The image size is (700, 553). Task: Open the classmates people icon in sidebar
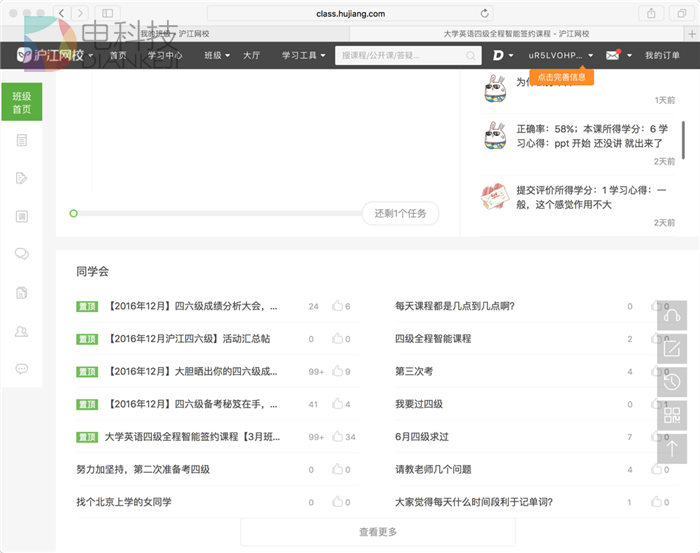coord(21,331)
